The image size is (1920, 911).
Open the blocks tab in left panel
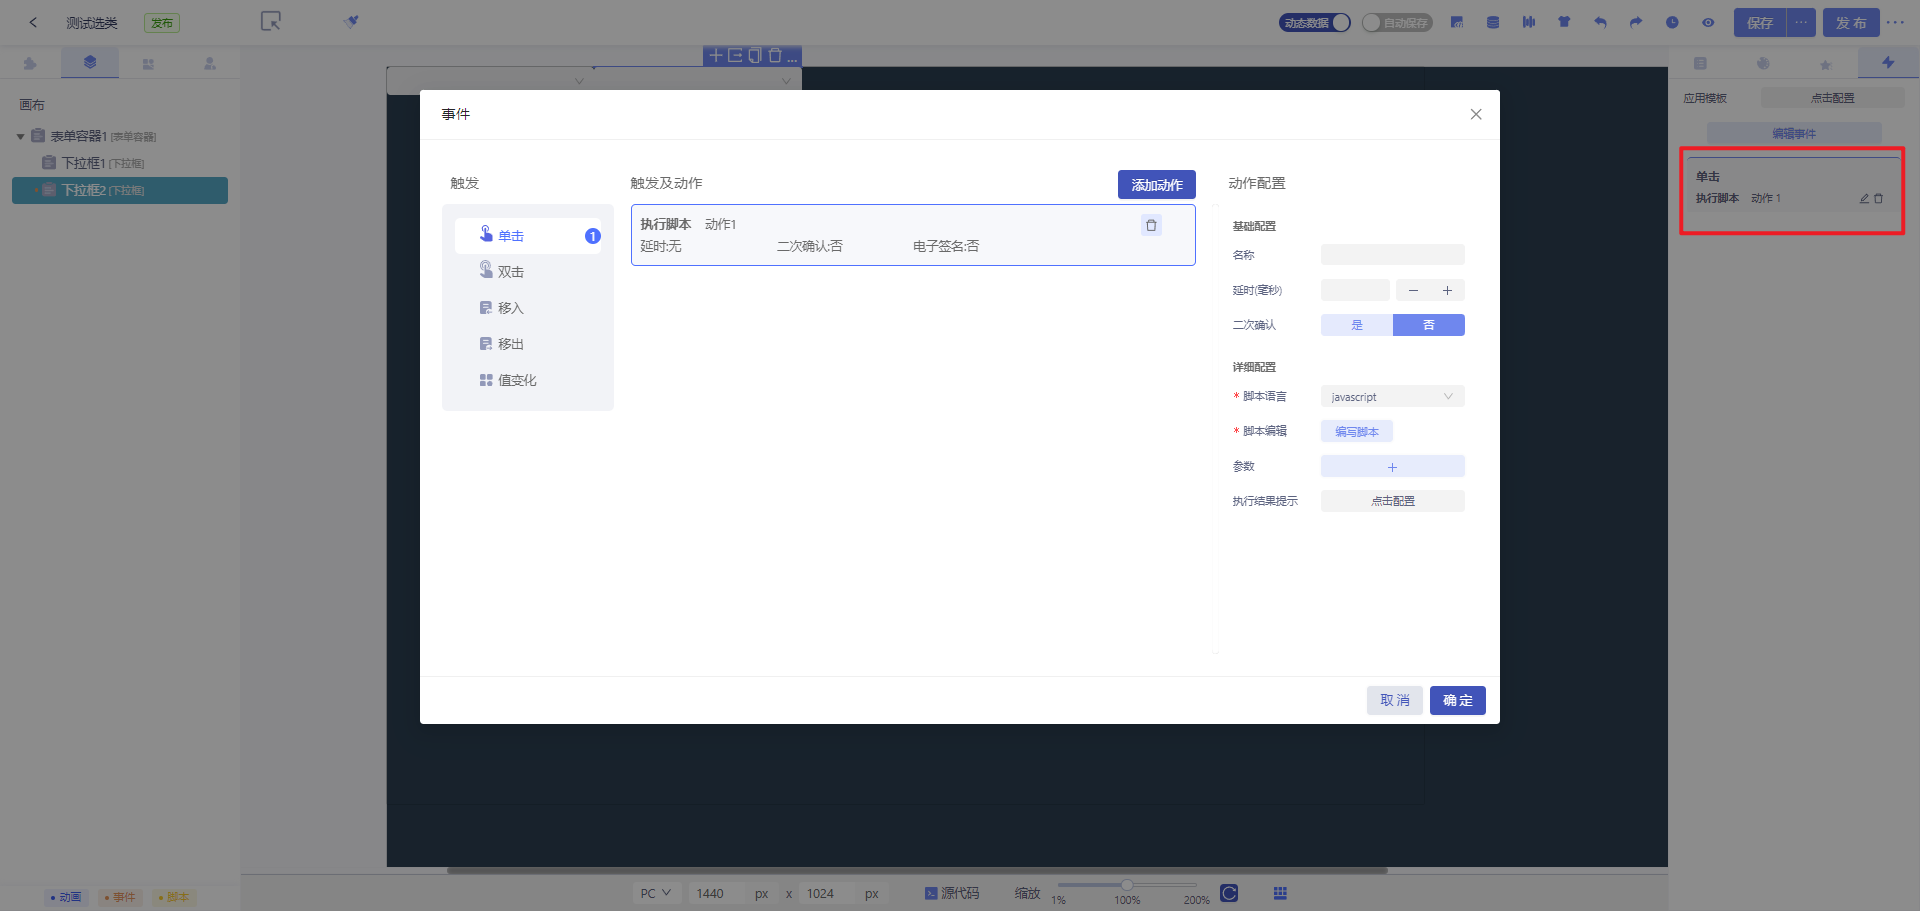[x=148, y=63]
